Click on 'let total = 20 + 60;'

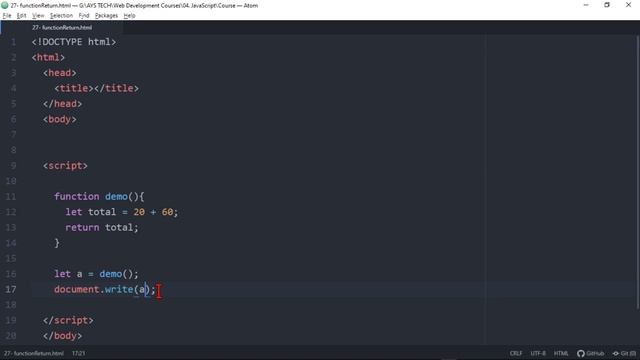point(122,212)
